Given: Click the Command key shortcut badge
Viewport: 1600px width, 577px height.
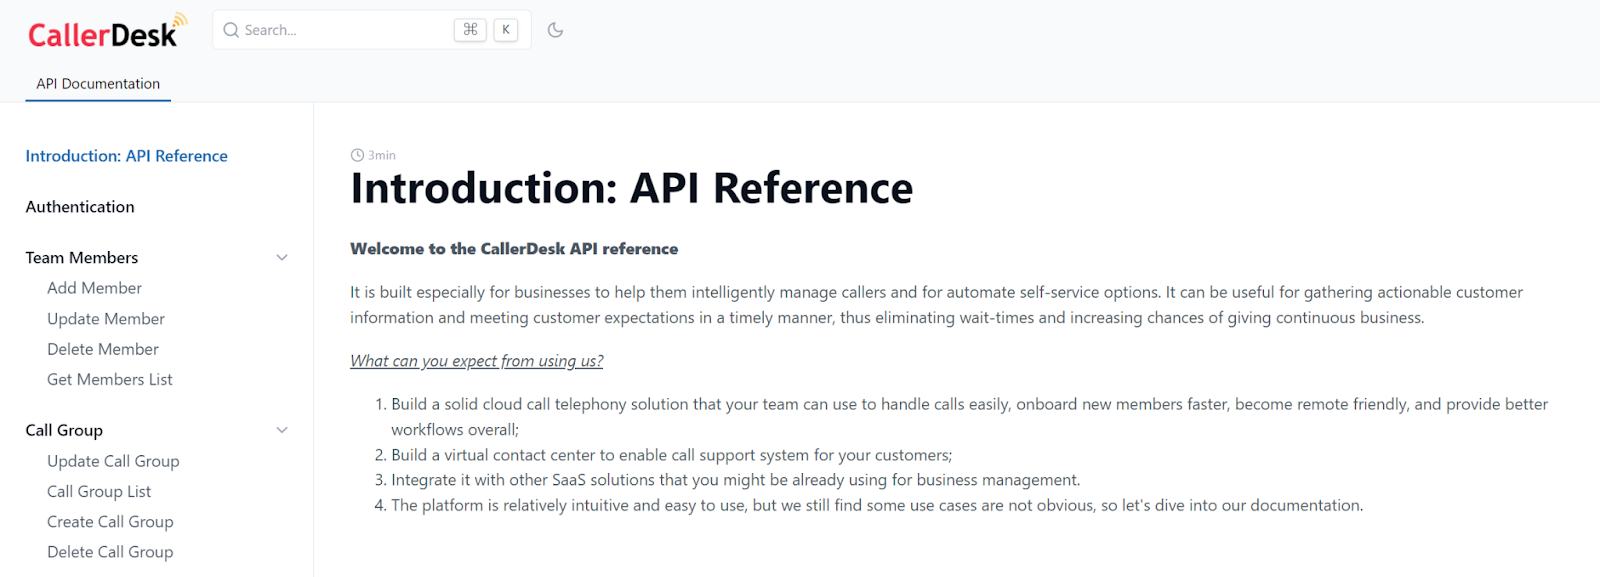Looking at the screenshot, I should pos(470,30).
